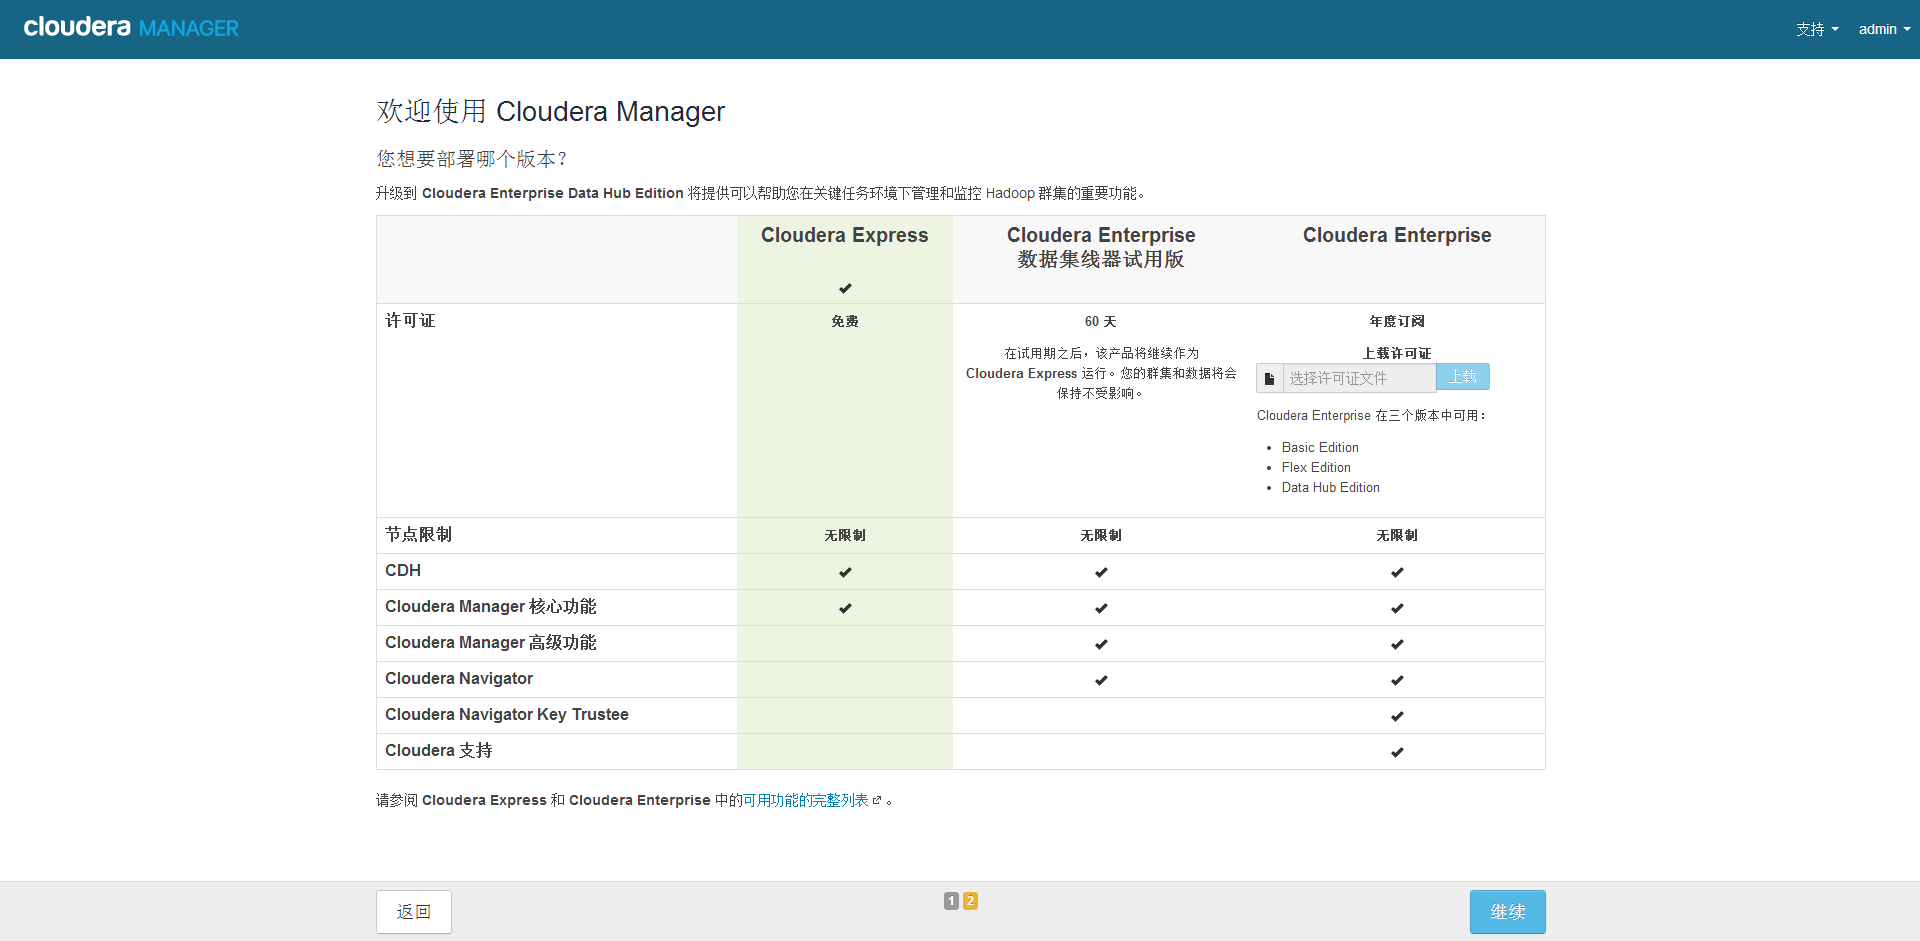Image resolution: width=1920 pixels, height=941 pixels.
Task: Click 无限制 in the Cloudera Express column
Action: click(x=845, y=535)
